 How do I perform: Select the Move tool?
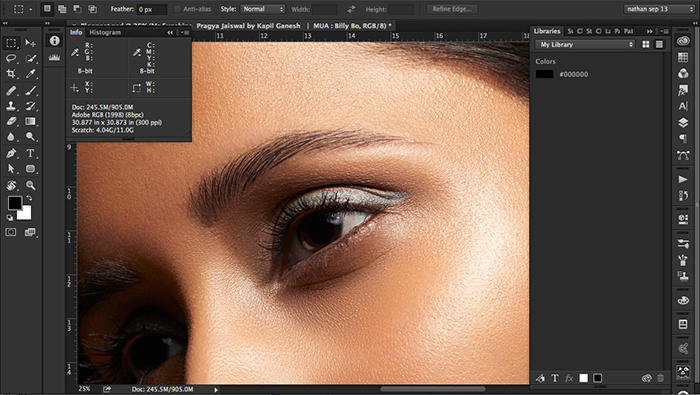coord(30,43)
